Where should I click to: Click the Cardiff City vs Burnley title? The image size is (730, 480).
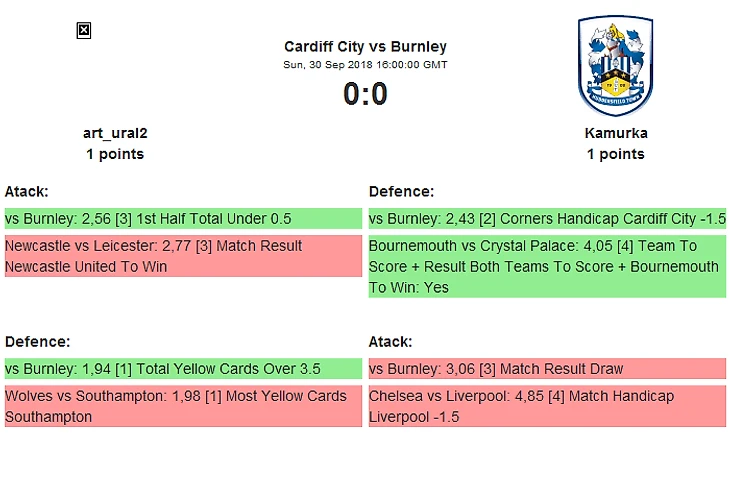[x=365, y=47]
